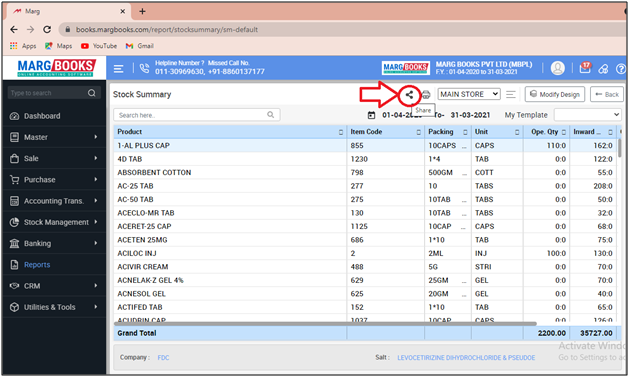Image resolution: width=630 pixels, height=377 pixels.
Task: Click the print icon next to Share
Action: [x=426, y=95]
